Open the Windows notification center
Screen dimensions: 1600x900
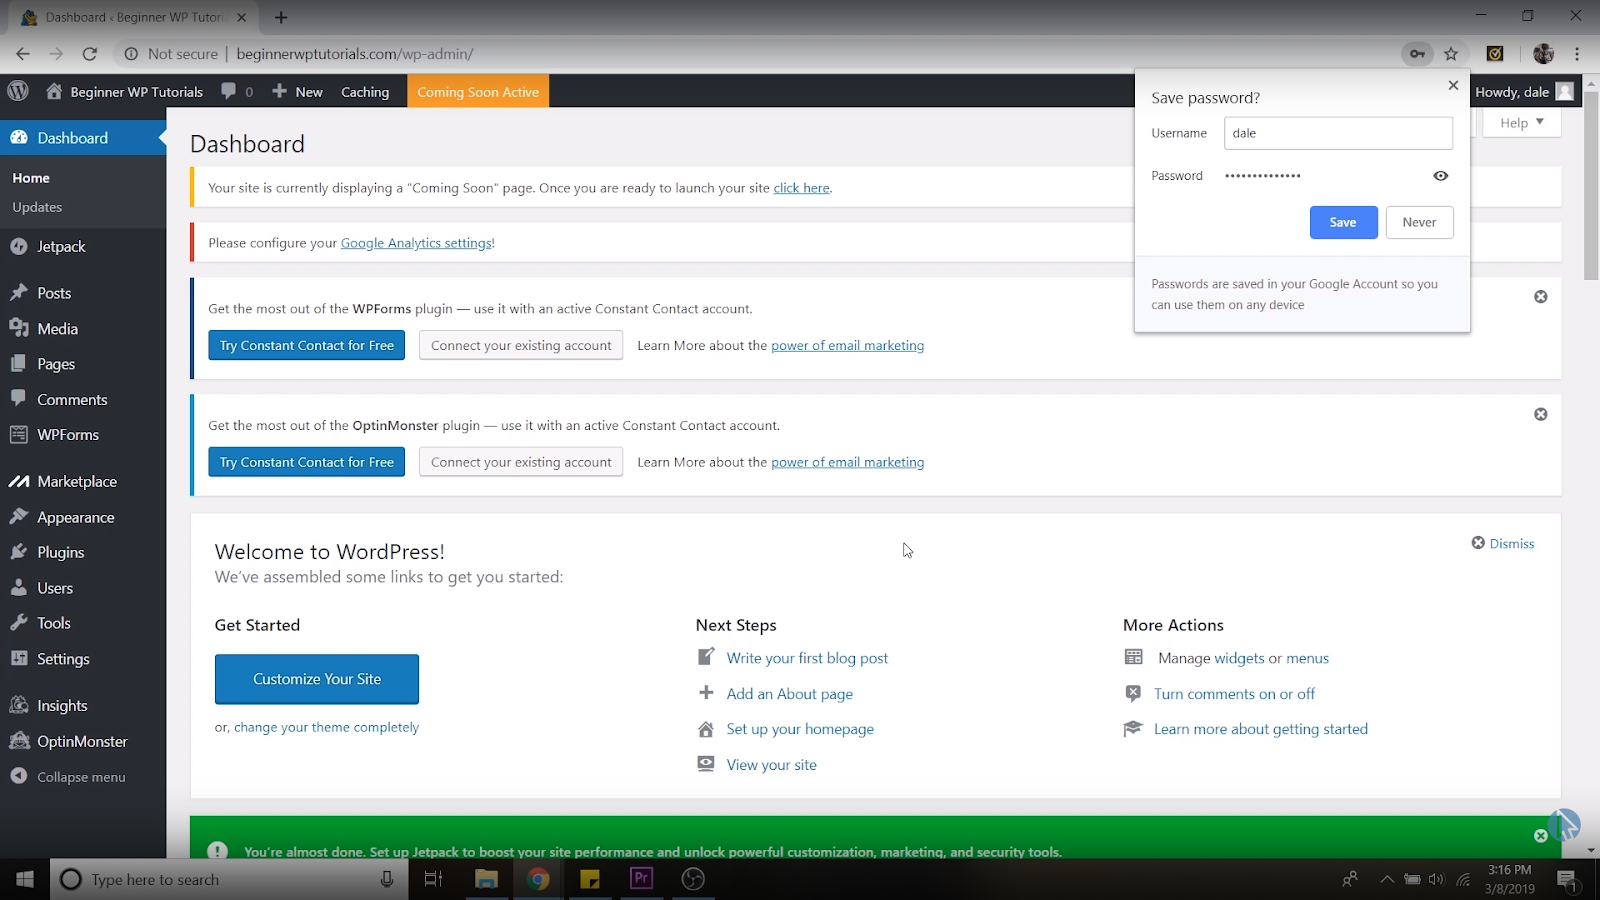click(1567, 879)
